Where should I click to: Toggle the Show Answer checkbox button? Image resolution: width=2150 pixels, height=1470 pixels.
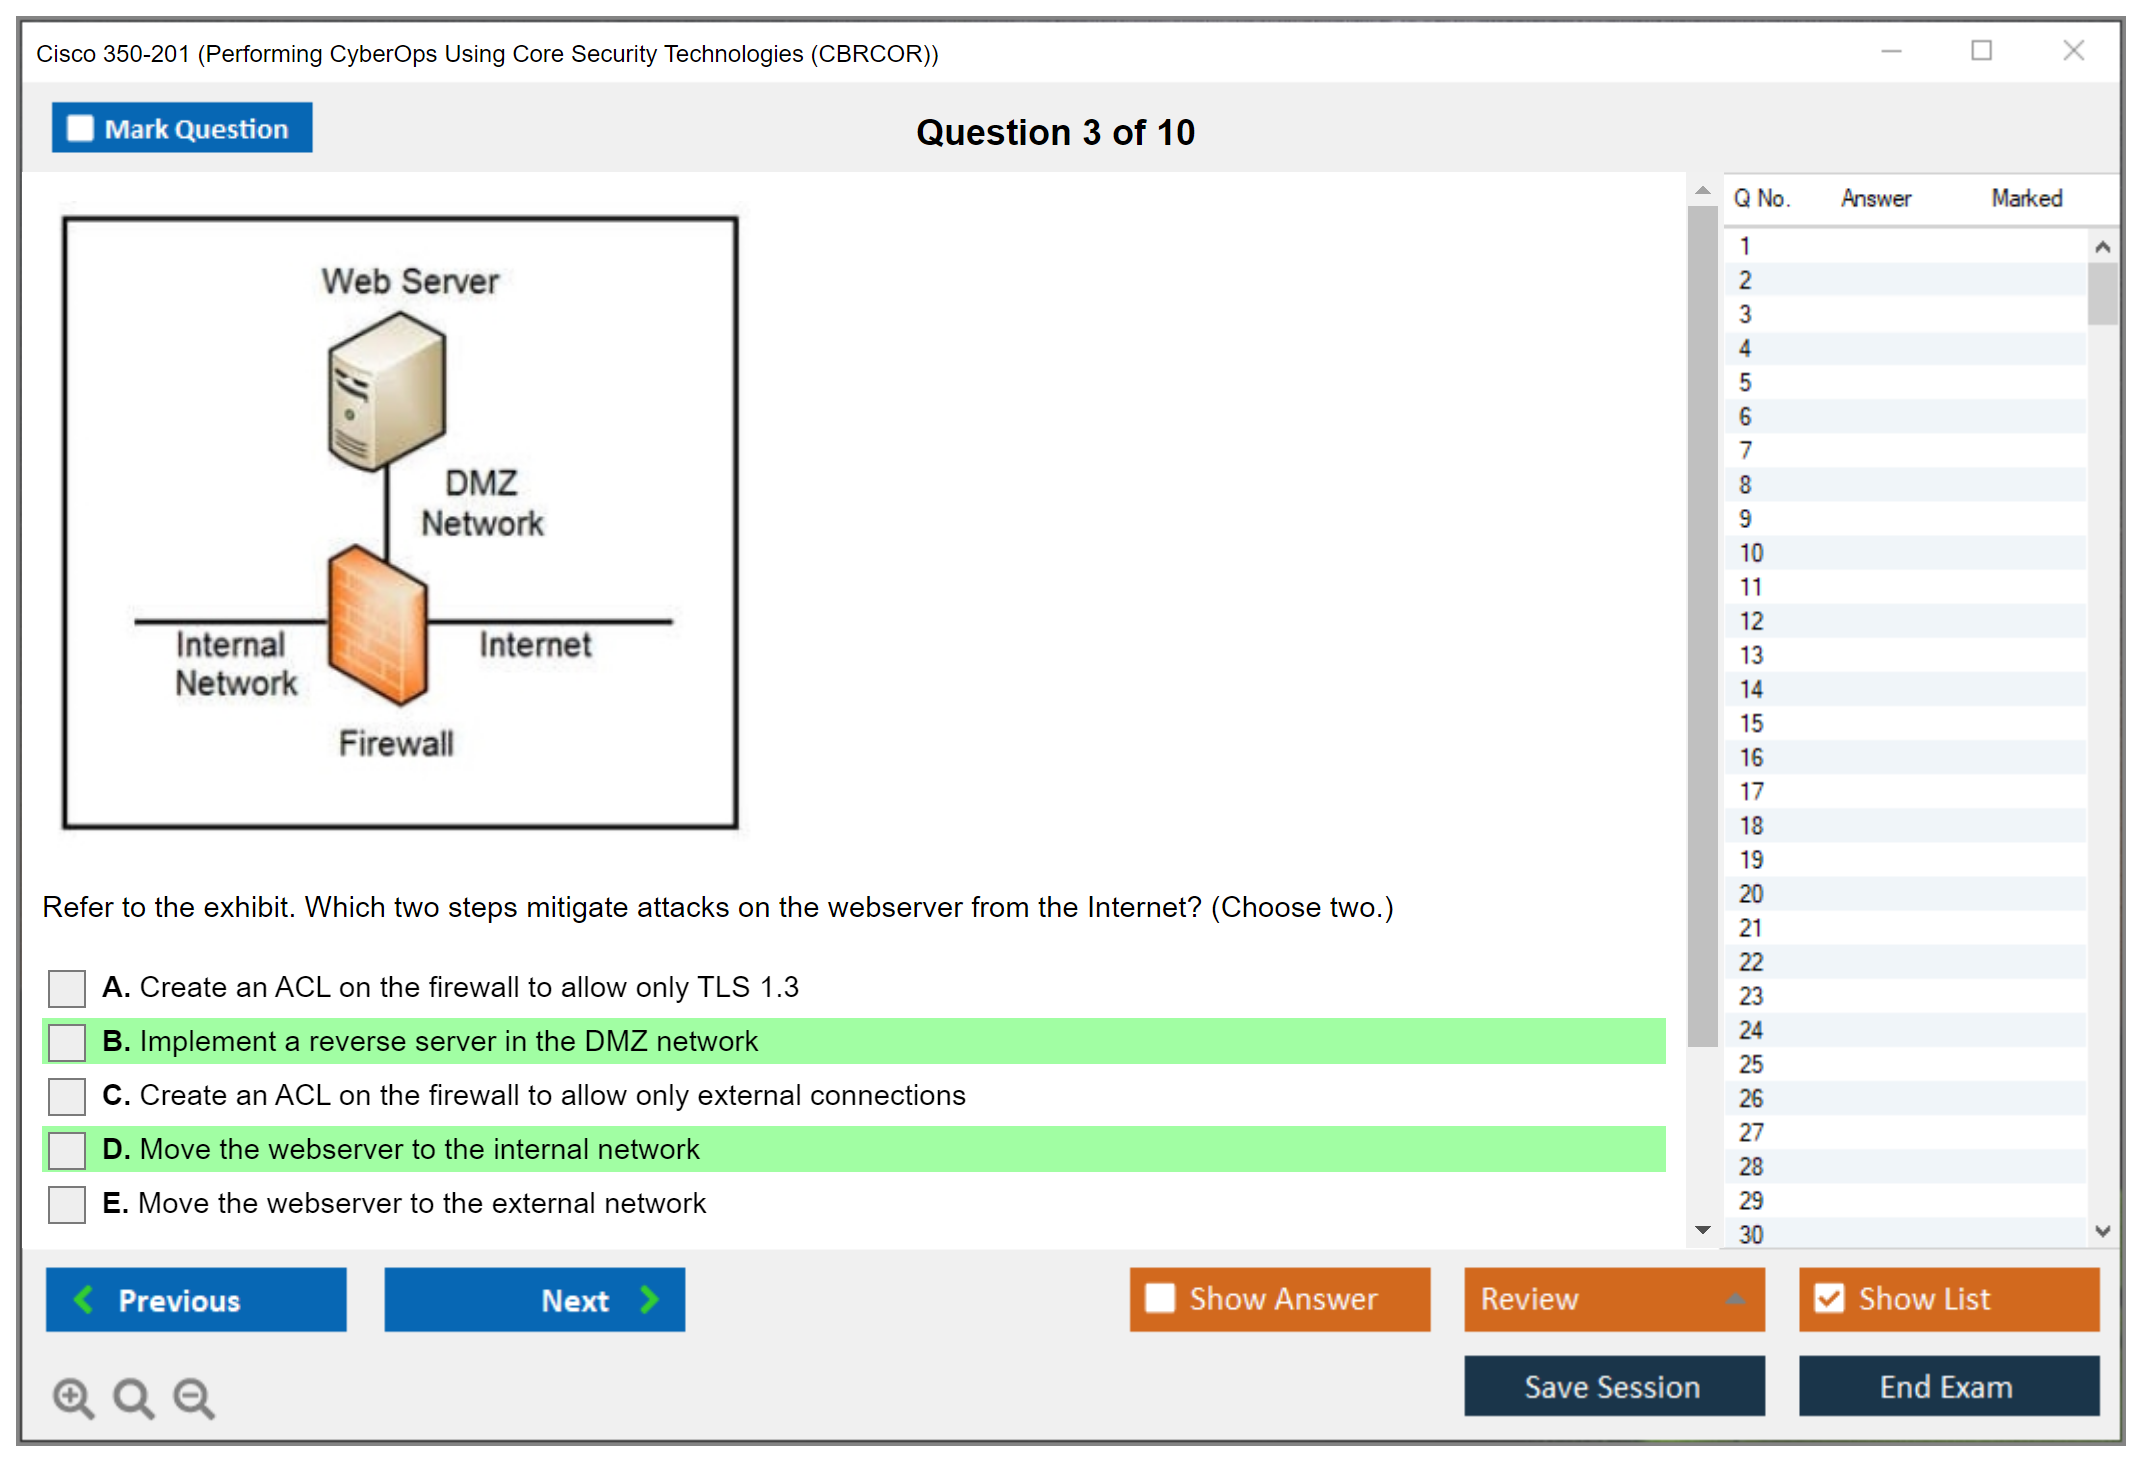[x=1160, y=1298]
